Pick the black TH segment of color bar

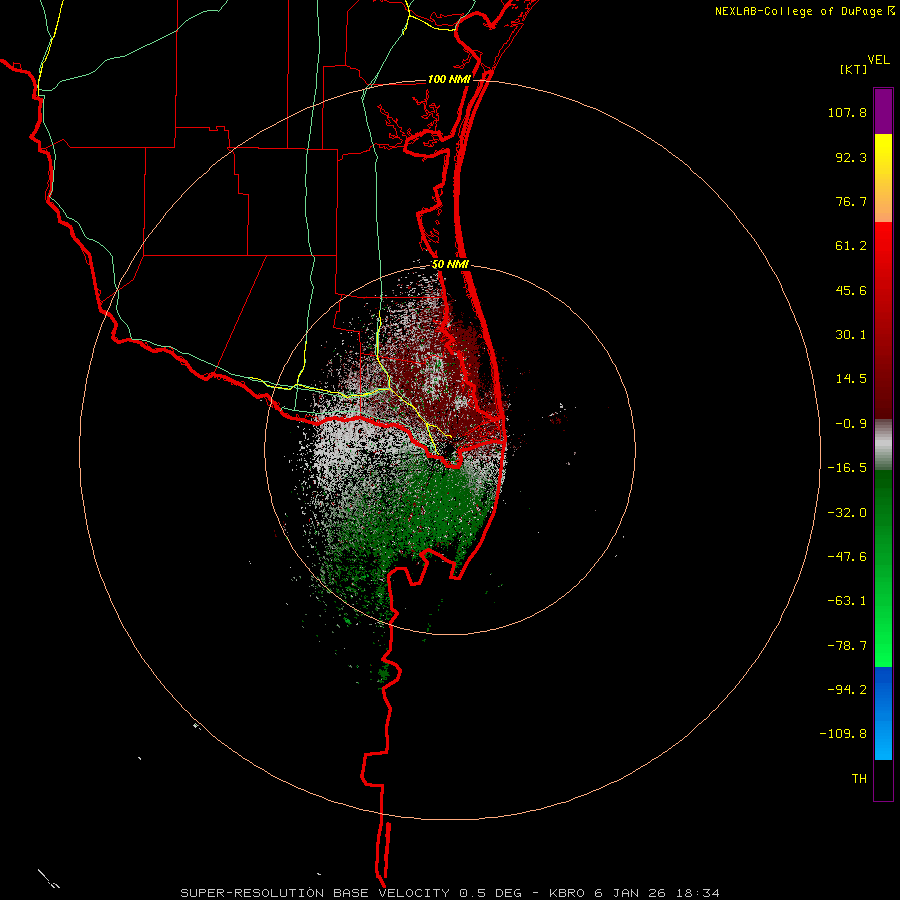pyautogui.click(x=883, y=779)
